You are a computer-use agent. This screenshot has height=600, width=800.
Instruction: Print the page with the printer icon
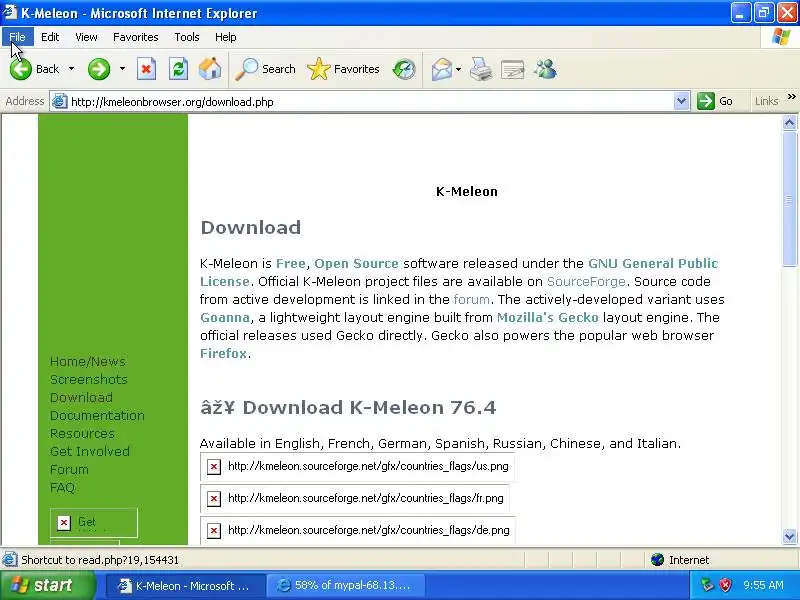[481, 69]
